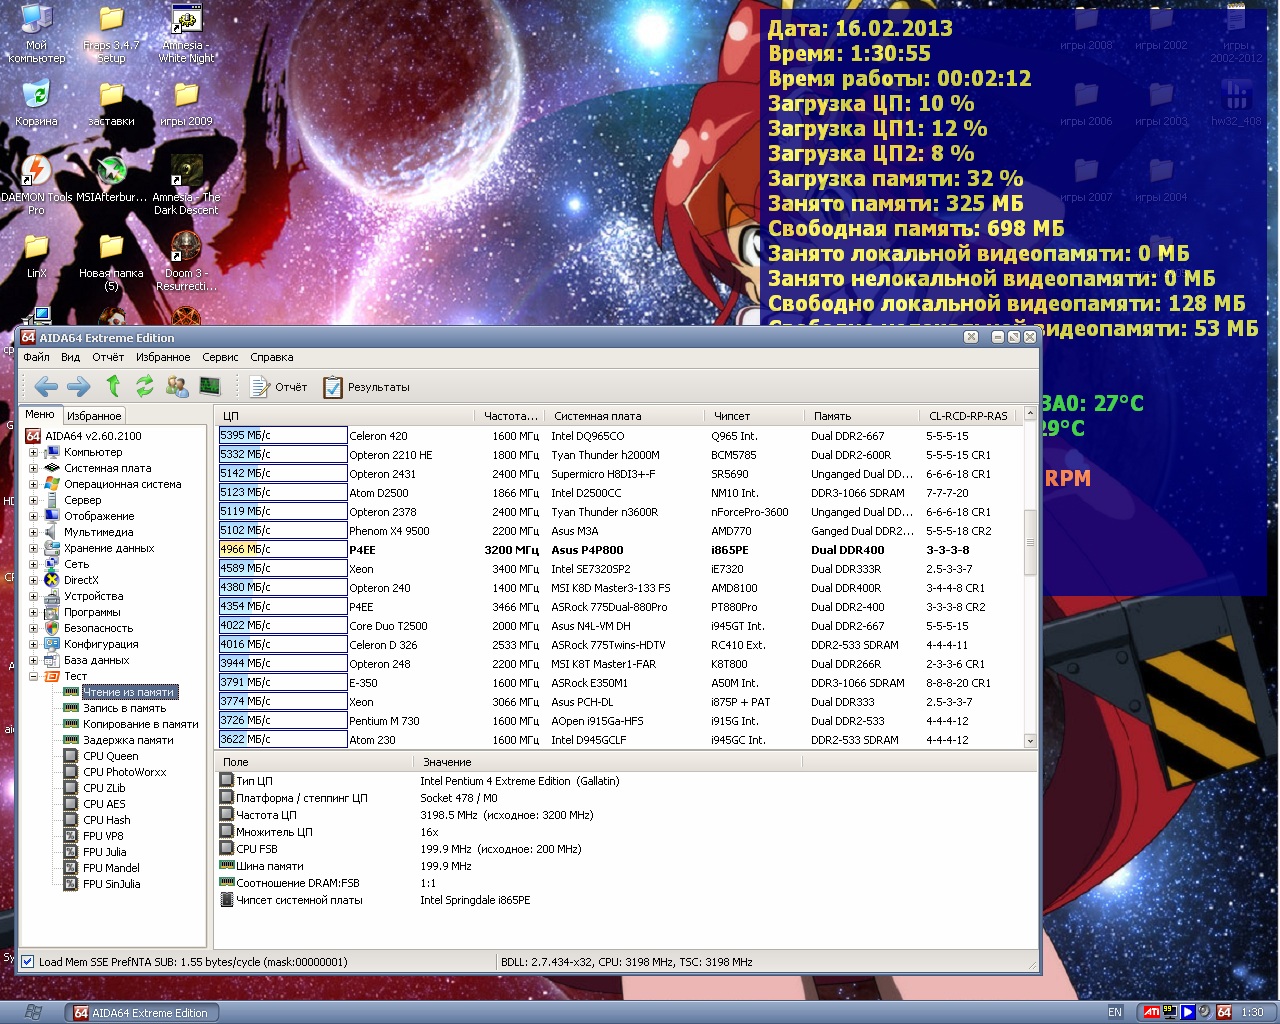This screenshot has width=1280, height=1024.
Task: Expand the Хранение данных tree node
Action: [33, 548]
